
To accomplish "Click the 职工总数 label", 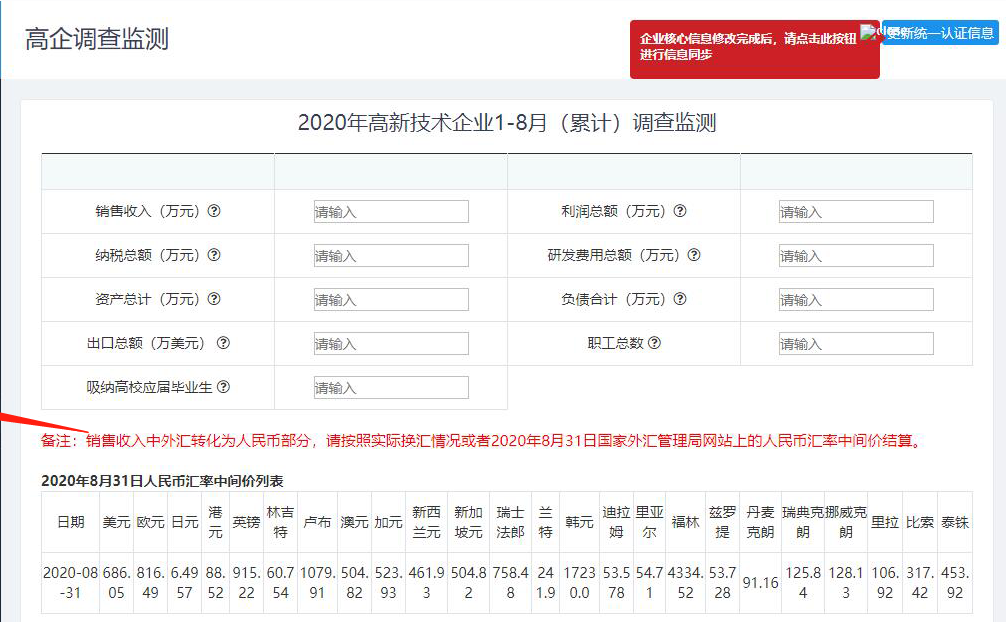I will pos(615,343).
